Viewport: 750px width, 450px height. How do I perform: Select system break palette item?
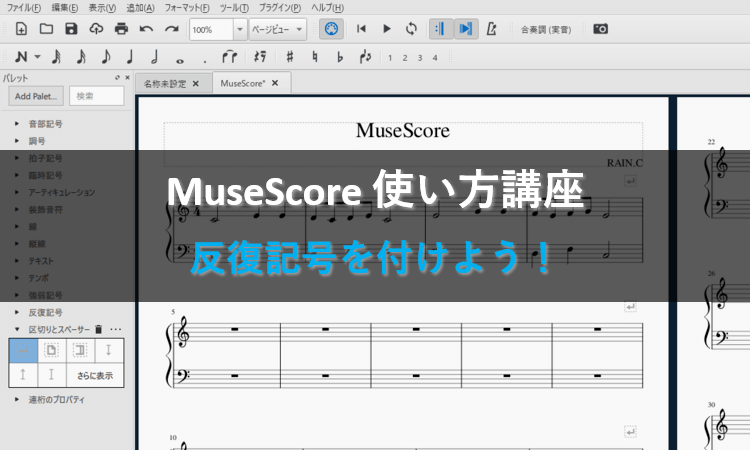point(23,351)
